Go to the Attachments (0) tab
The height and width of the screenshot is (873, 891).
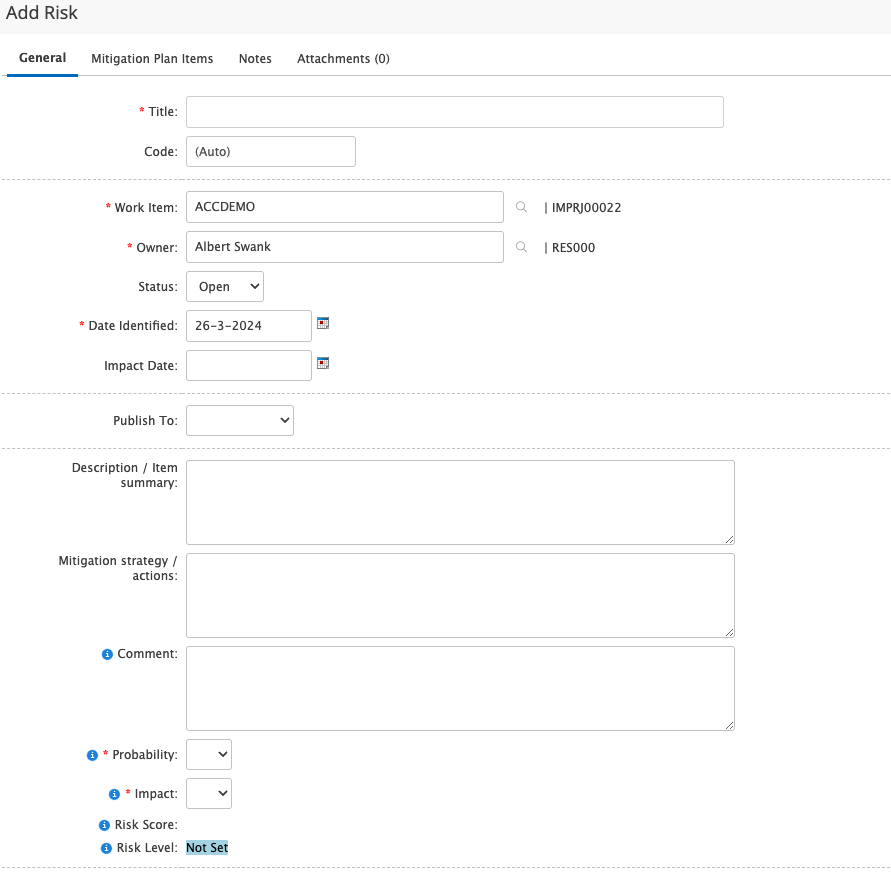(343, 59)
